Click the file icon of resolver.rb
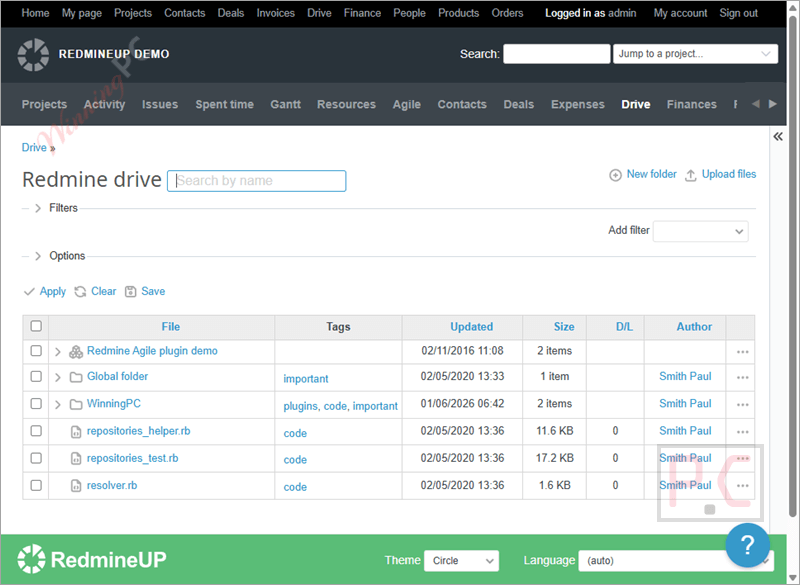 [x=76, y=486]
